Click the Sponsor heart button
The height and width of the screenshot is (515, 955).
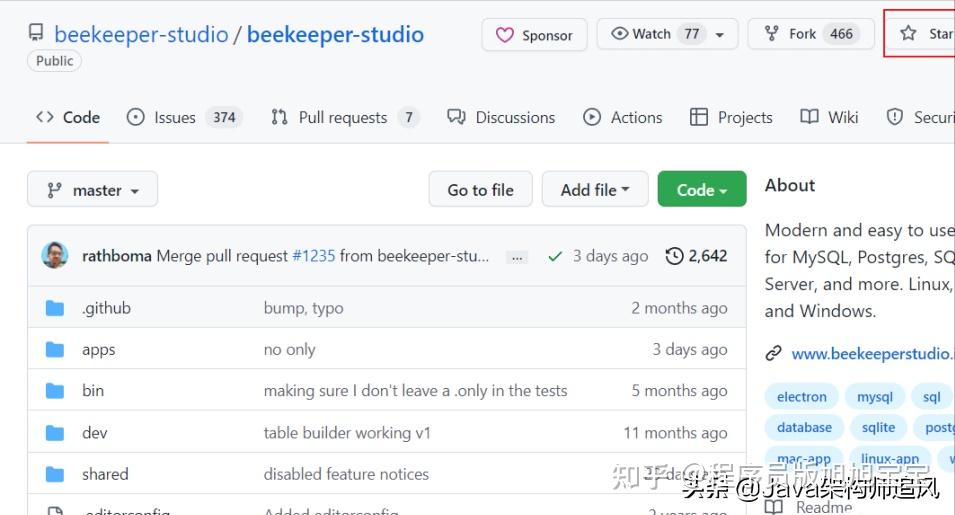[534, 35]
